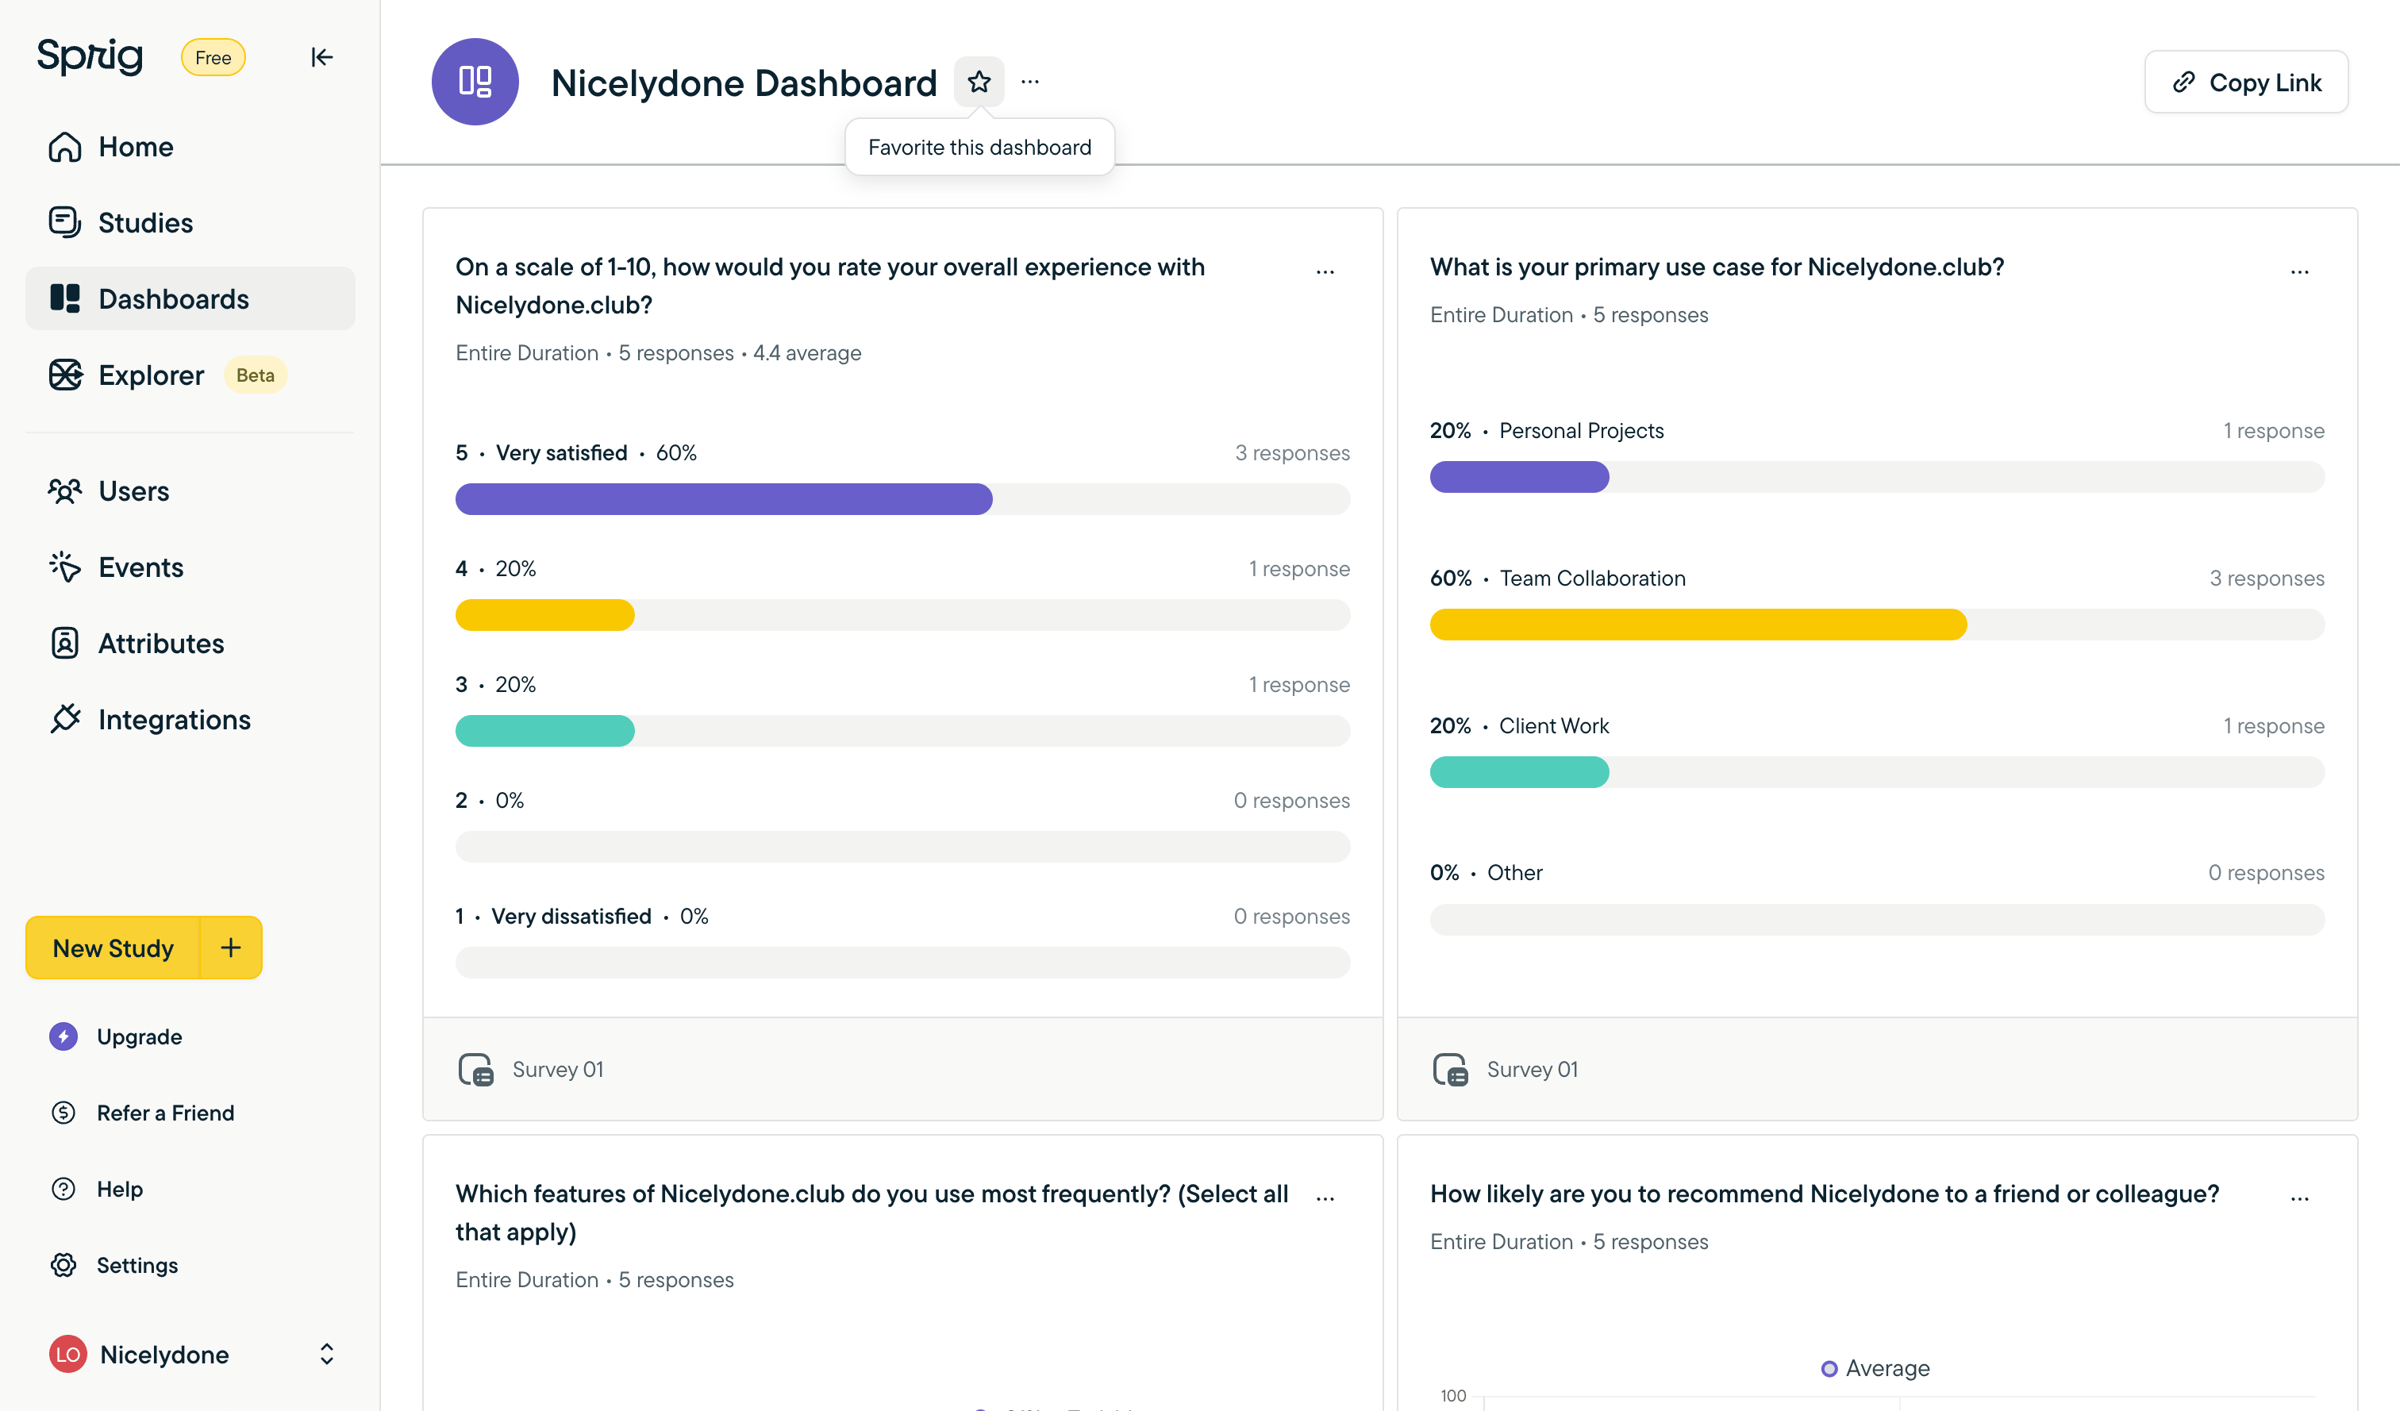
Task: Click the Copy Link button
Action: click(x=2246, y=82)
